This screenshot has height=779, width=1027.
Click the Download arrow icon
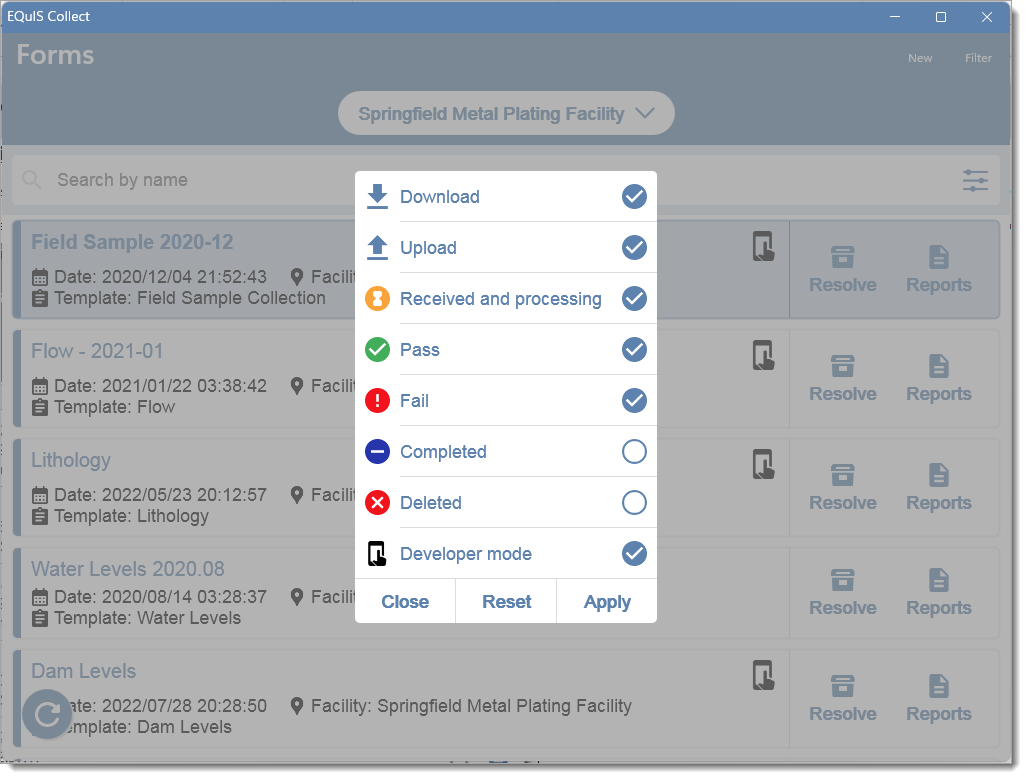377,197
